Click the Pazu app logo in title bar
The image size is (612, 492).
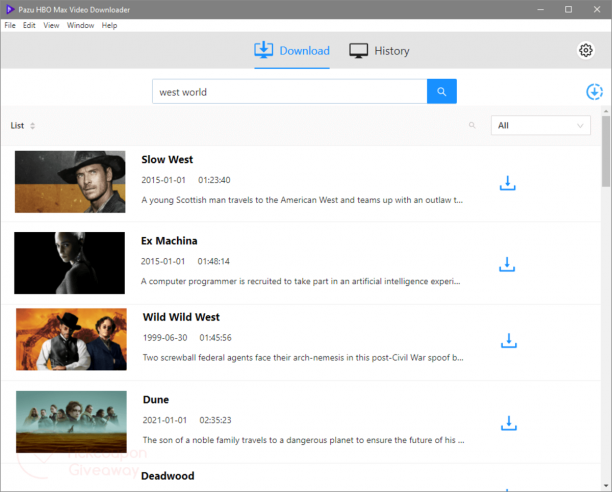(x=10, y=9)
